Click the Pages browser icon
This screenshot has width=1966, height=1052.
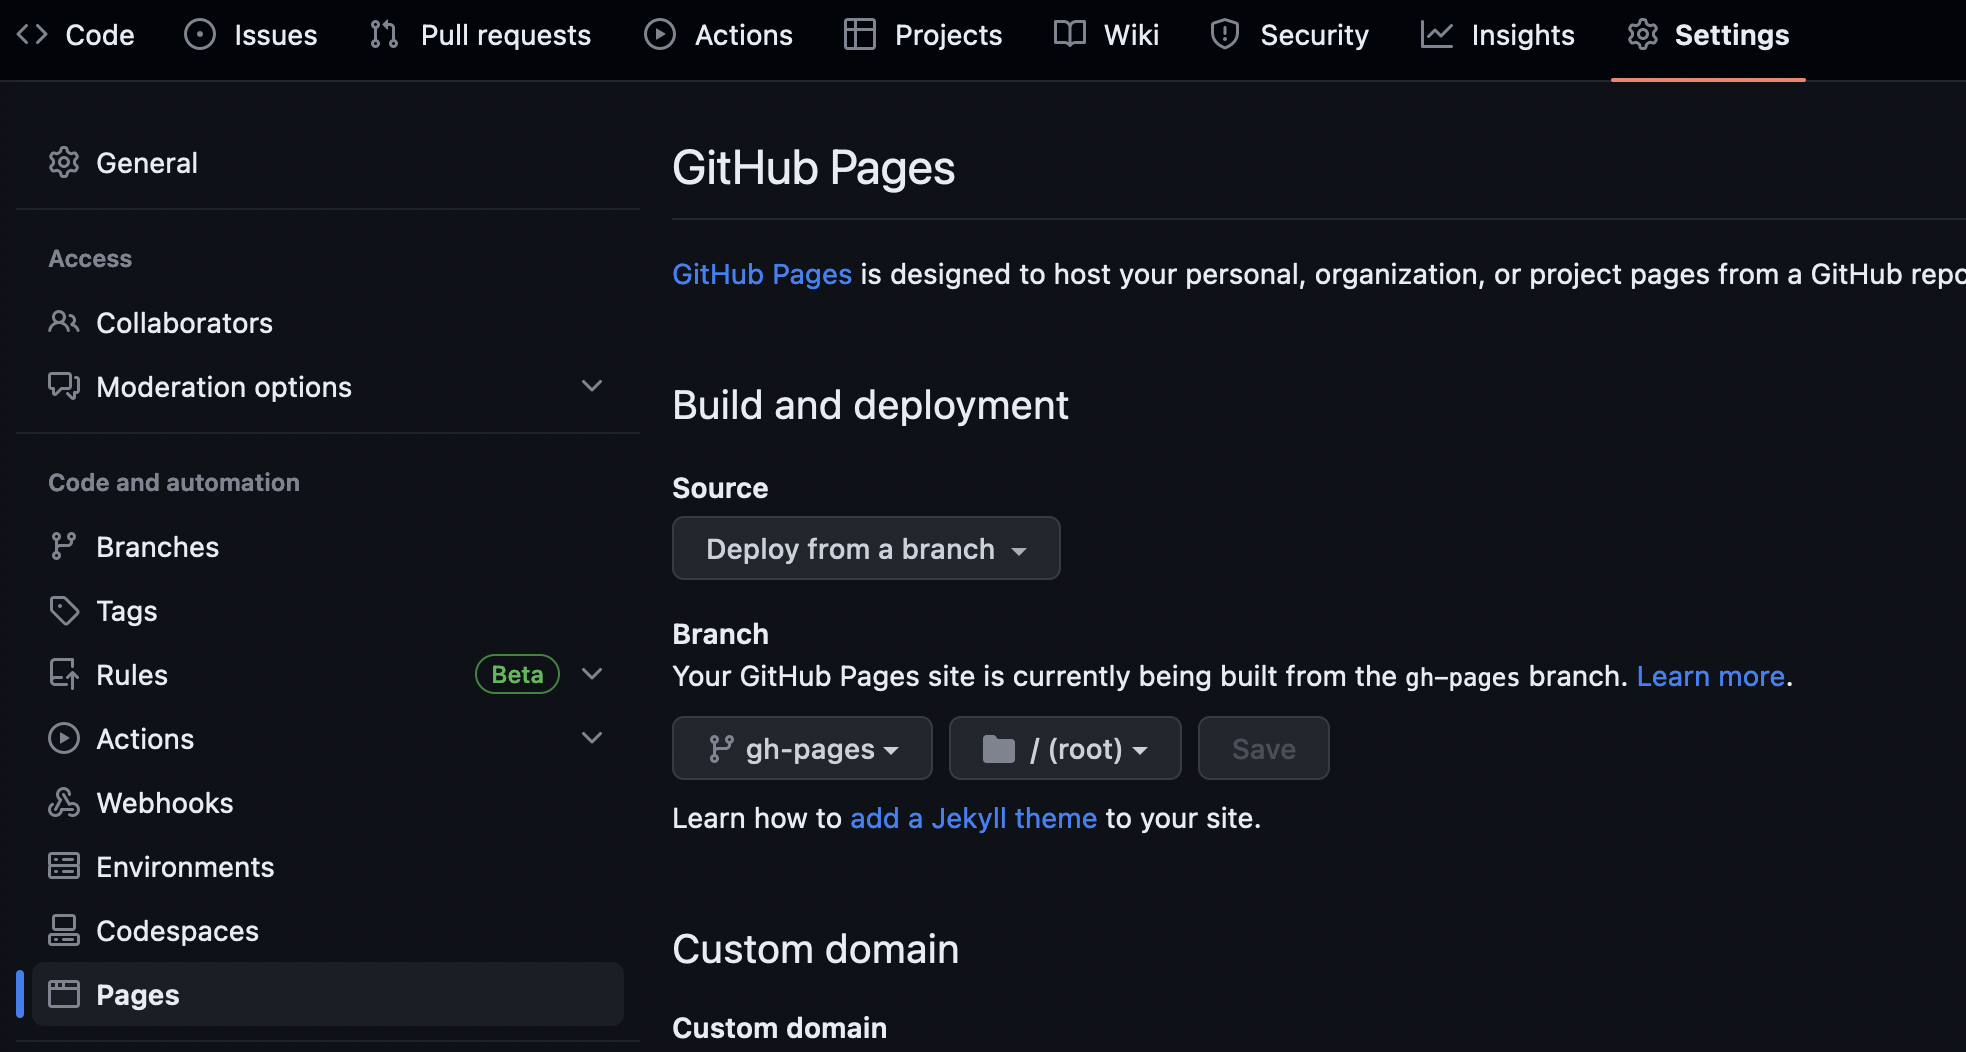coord(64,994)
